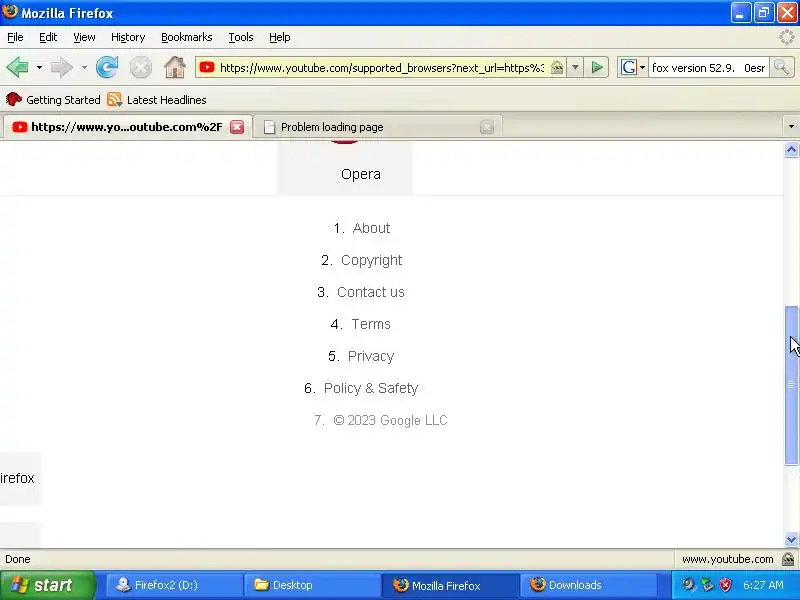This screenshot has width=800, height=600.
Task: Click the partially visible Firefox browser card
Action: [20, 479]
